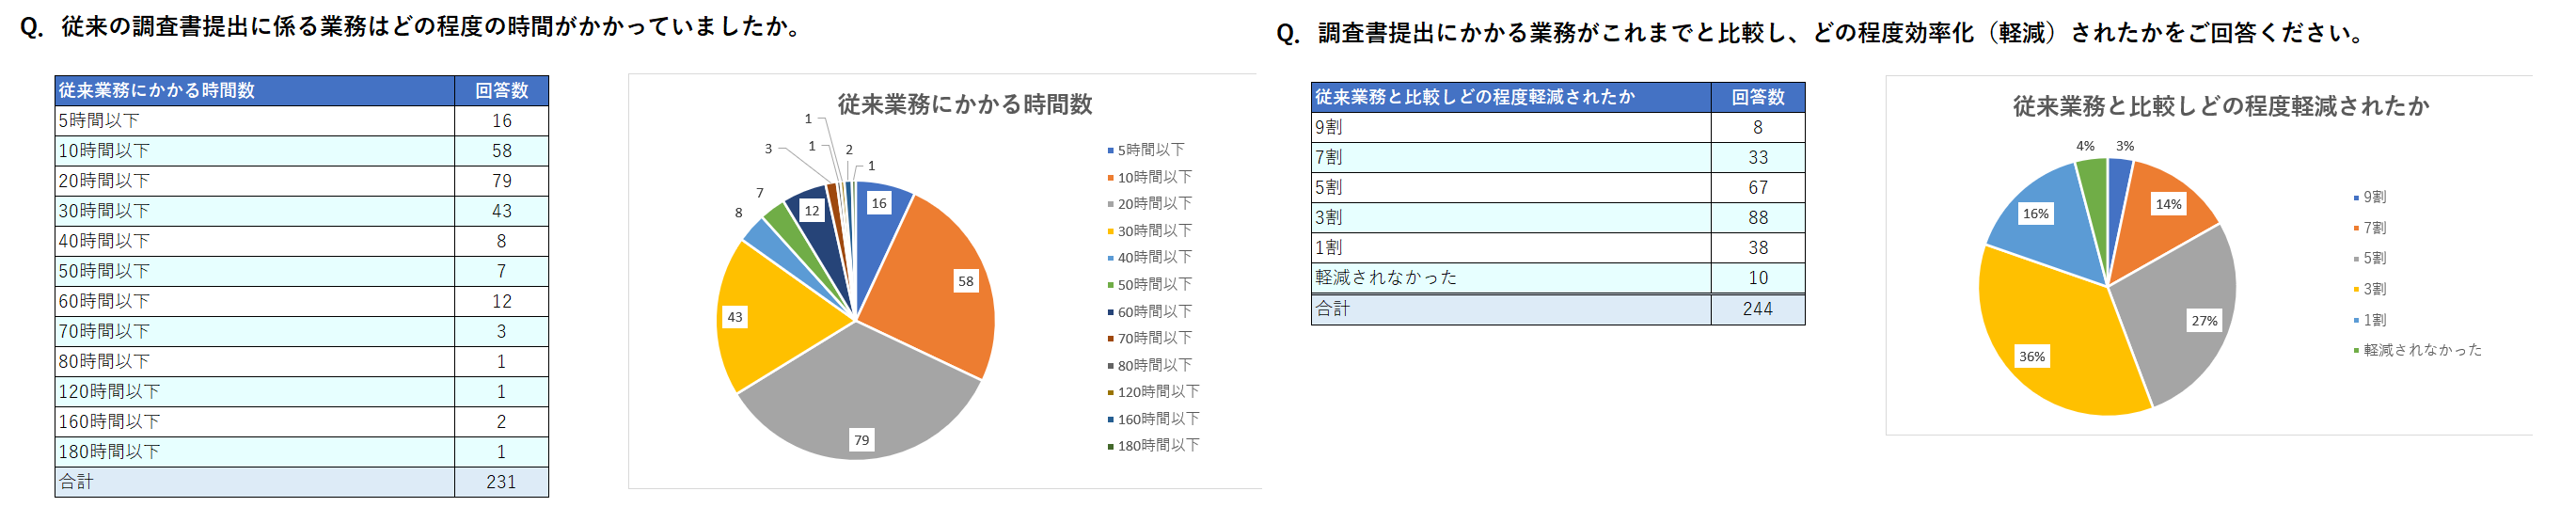Select the total value 244 cell

(x=1757, y=310)
